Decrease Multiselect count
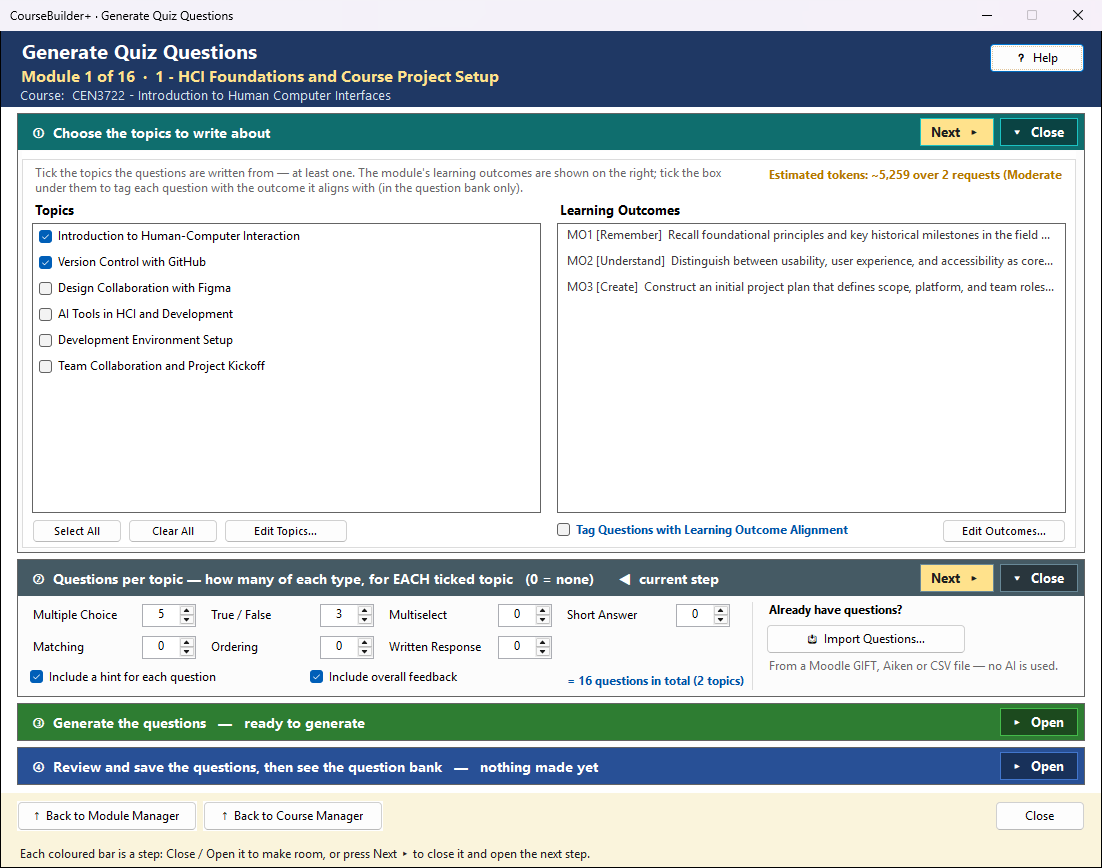Viewport: 1102px width, 868px height. (x=543, y=620)
